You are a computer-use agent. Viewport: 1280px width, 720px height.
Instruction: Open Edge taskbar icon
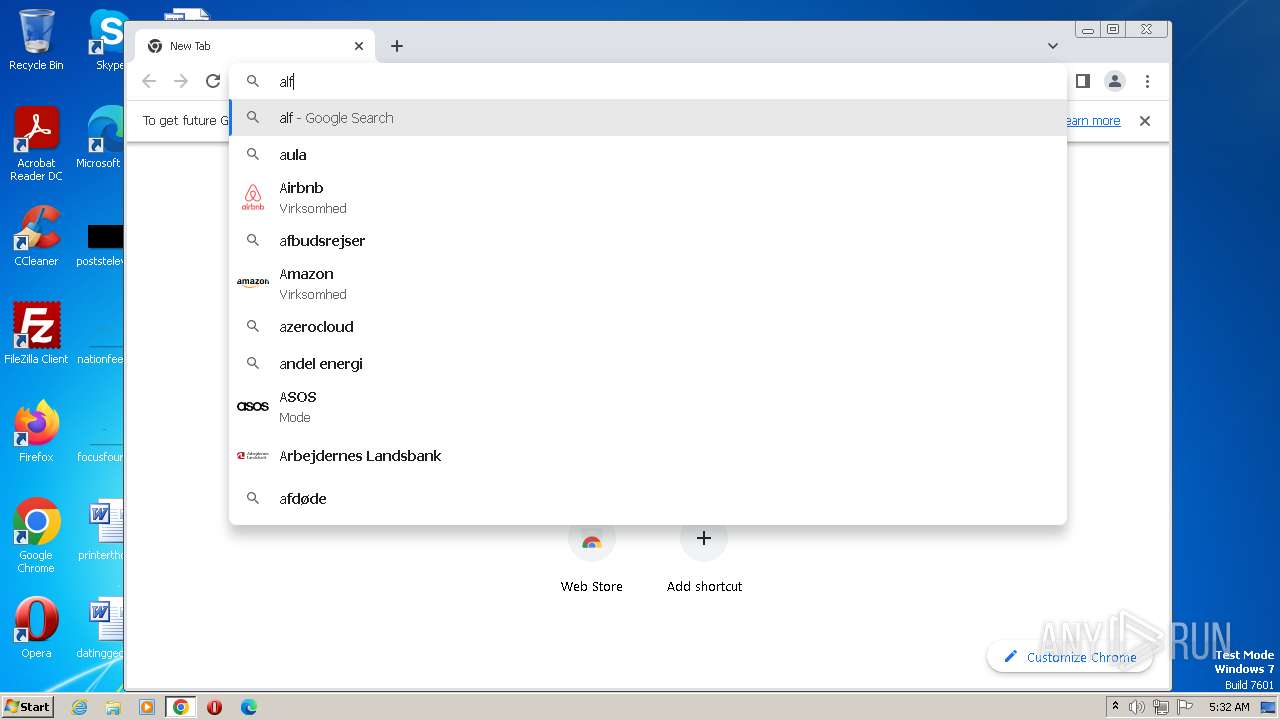[248, 707]
